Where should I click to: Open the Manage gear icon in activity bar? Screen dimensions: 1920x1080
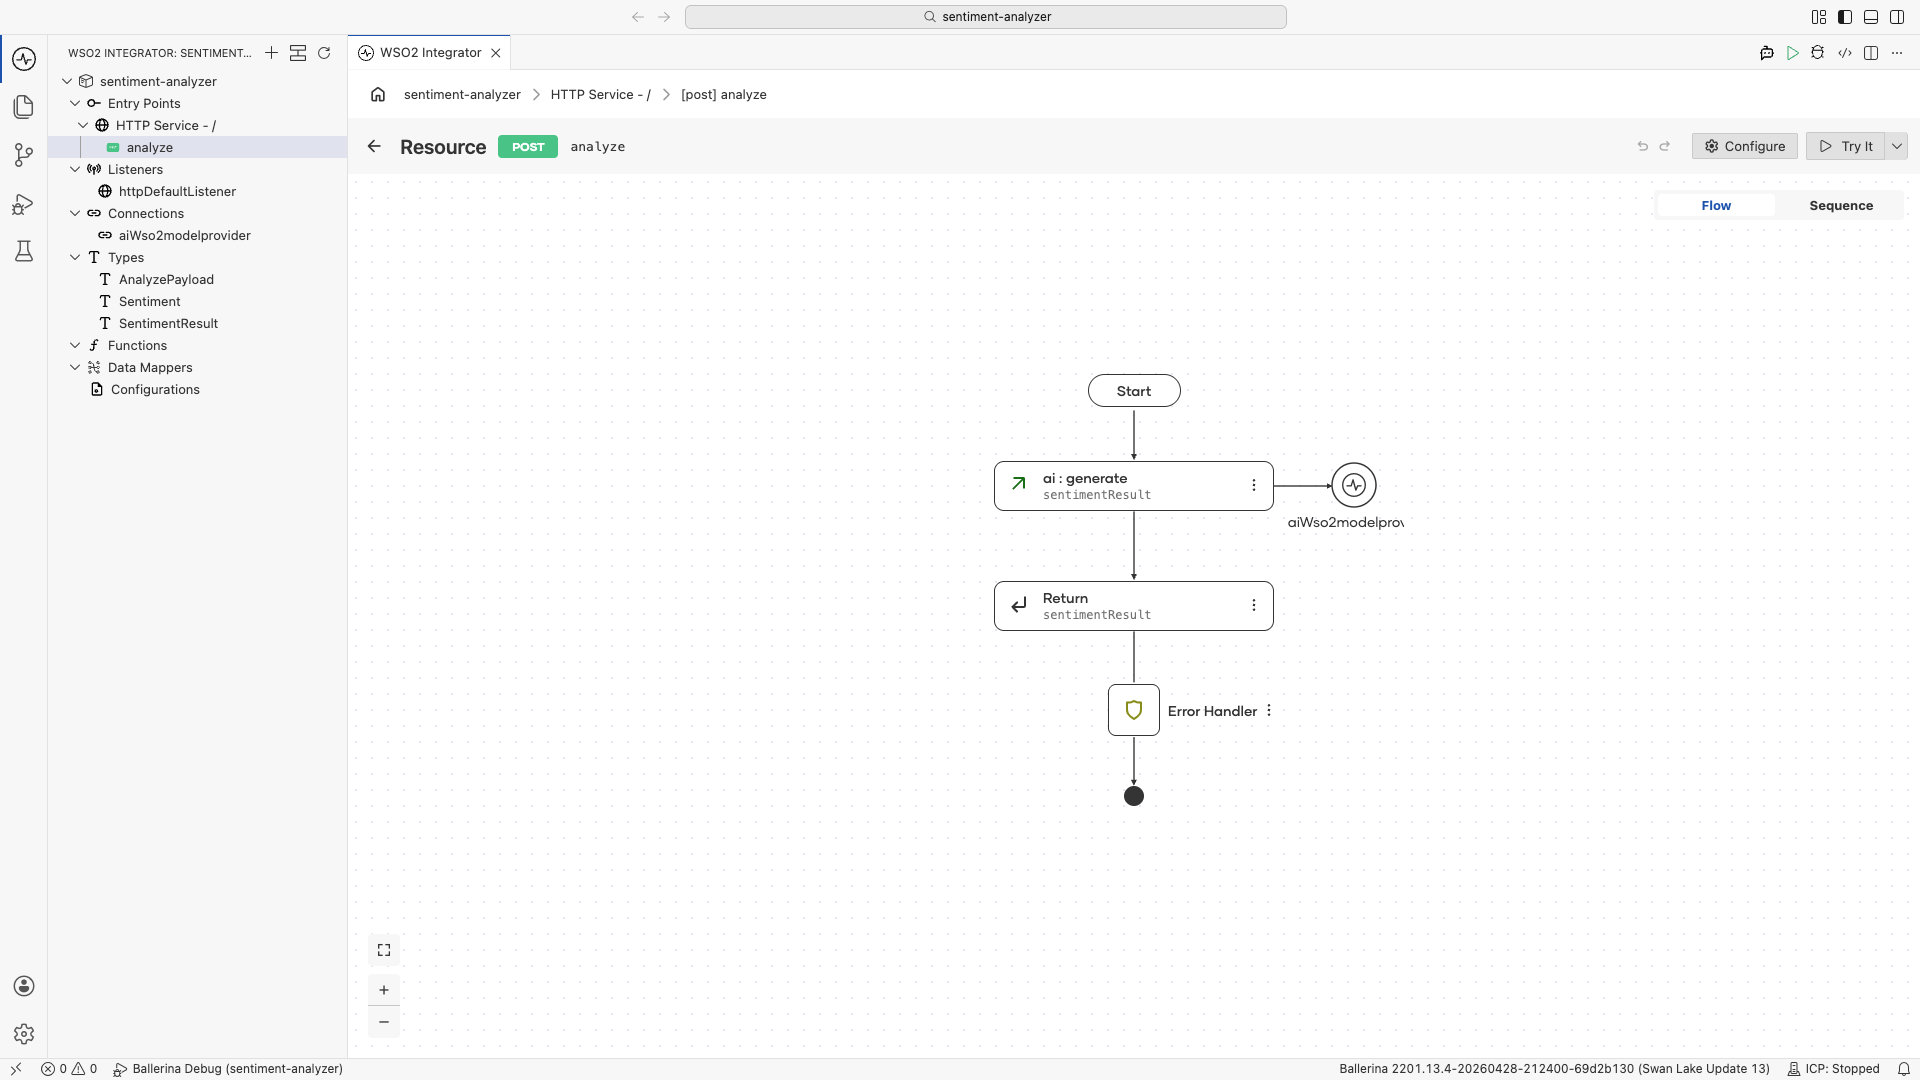tap(24, 1034)
